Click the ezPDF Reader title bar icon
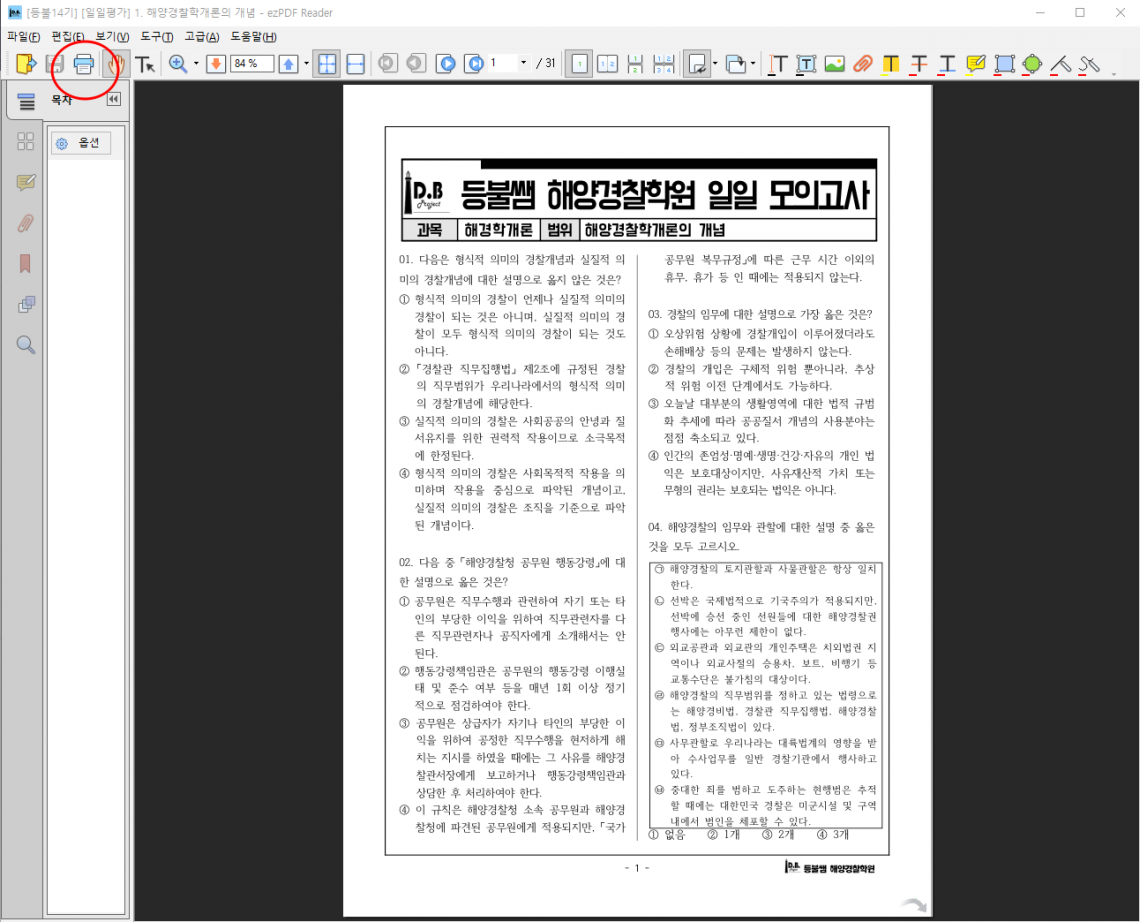1140x922 pixels. tap(15, 12)
